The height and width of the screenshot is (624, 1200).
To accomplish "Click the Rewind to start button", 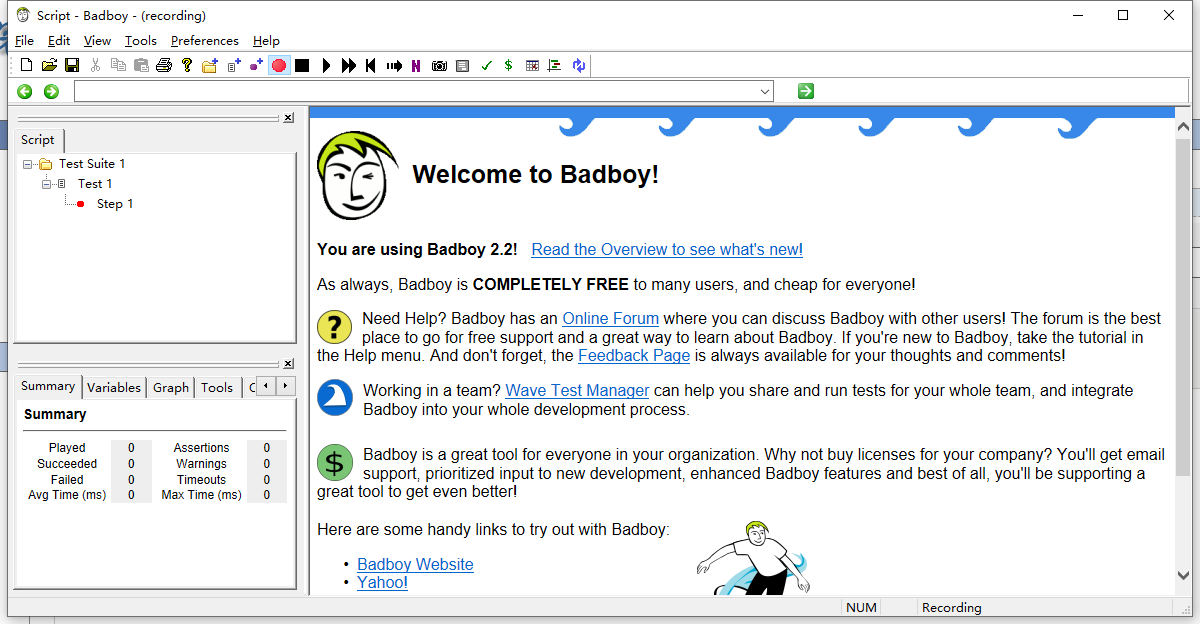I will (x=371, y=65).
